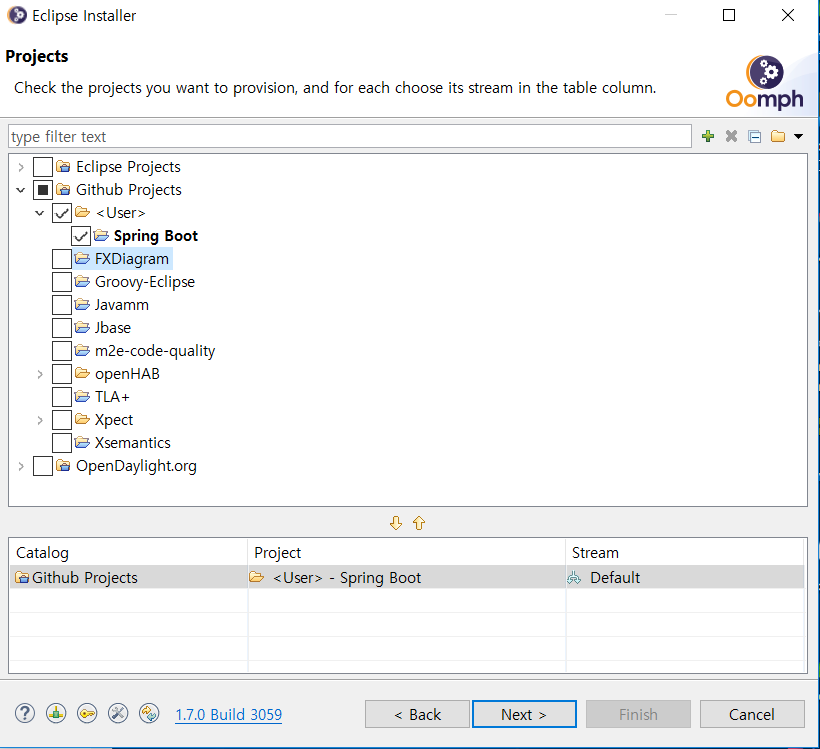Click the update installer icon

(149, 713)
